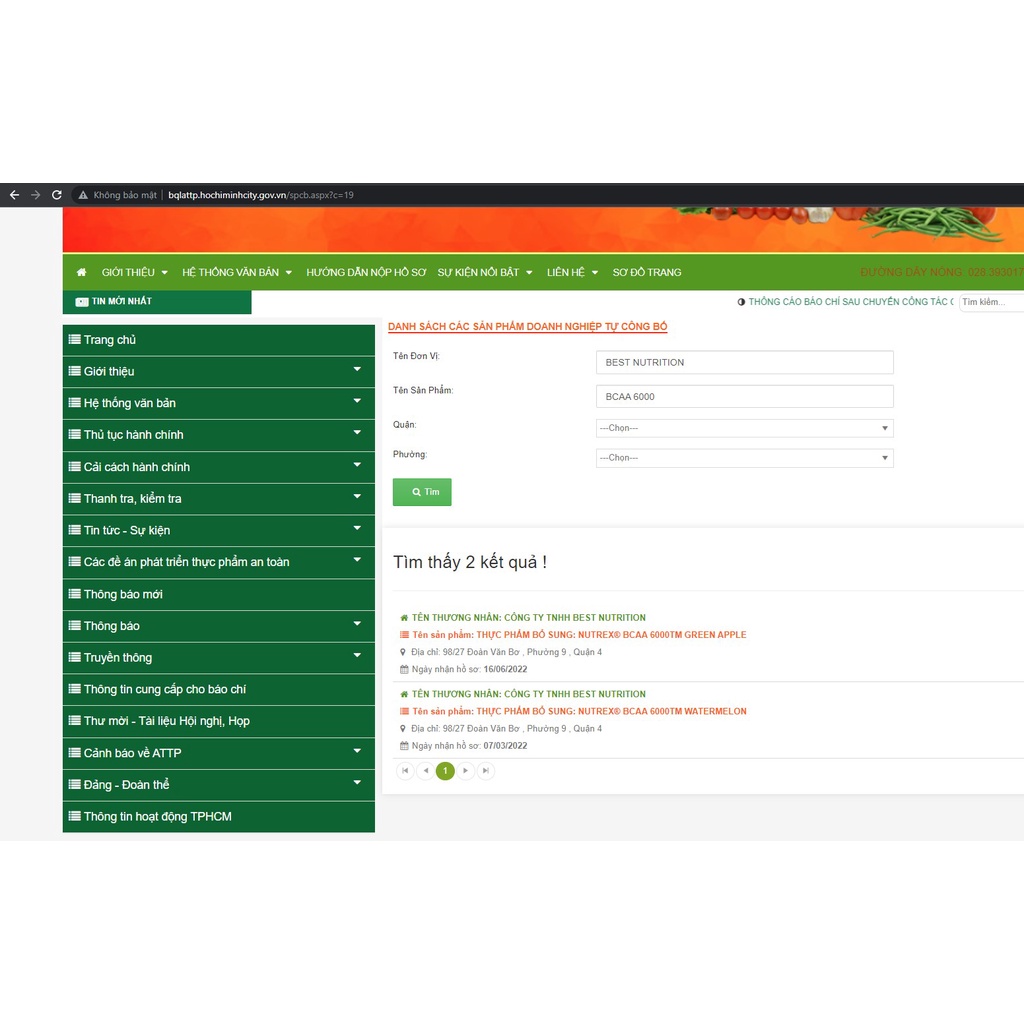The height and width of the screenshot is (1024, 1024).
Task: Open SƠ ĐỒ TRANG in navbar
Action: 646,272
